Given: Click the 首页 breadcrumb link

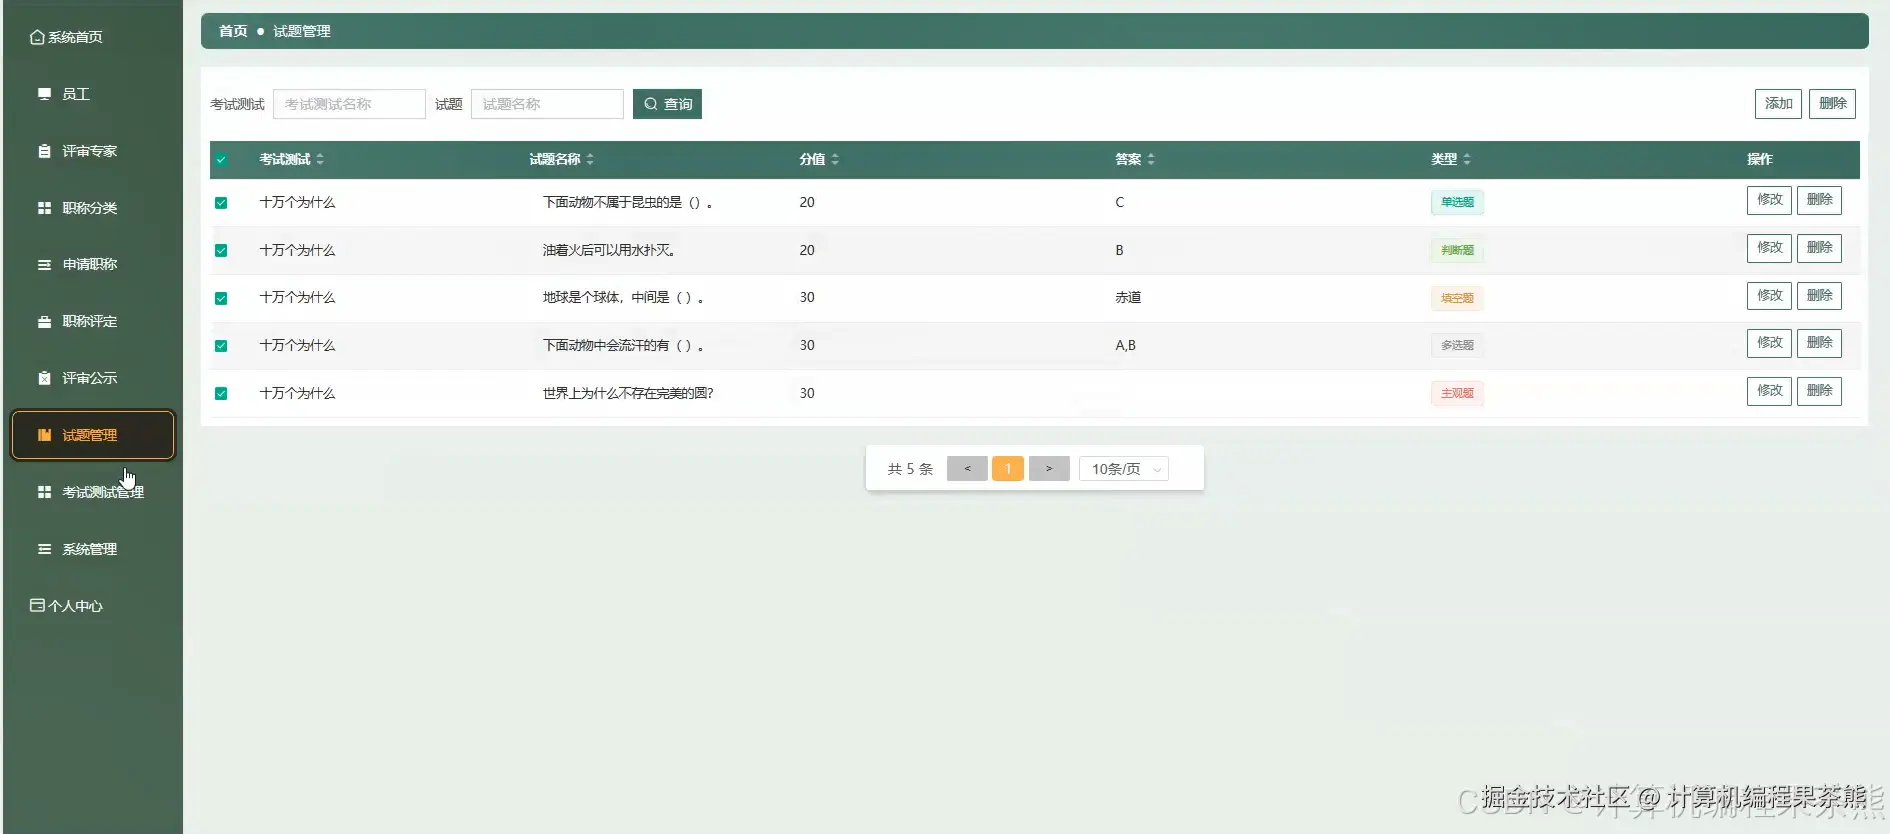Looking at the screenshot, I should pyautogui.click(x=233, y=31).
